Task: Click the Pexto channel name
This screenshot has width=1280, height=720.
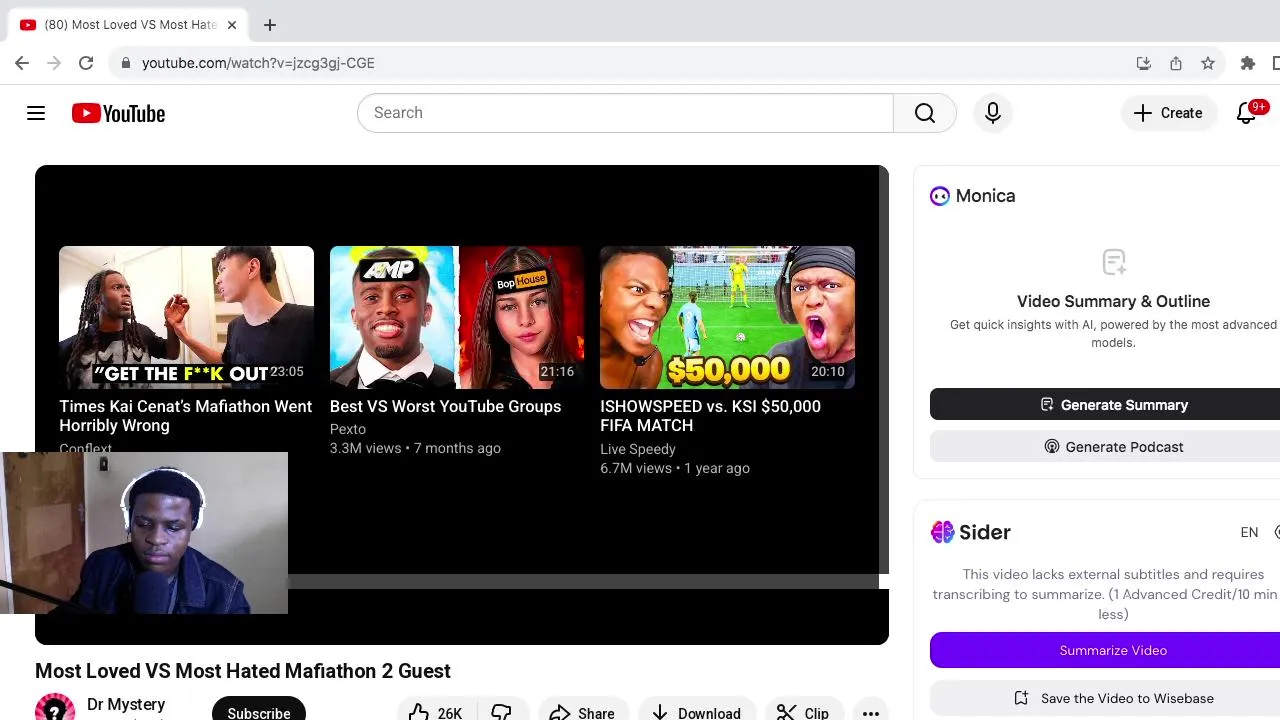Action: [x=348, y=429]
